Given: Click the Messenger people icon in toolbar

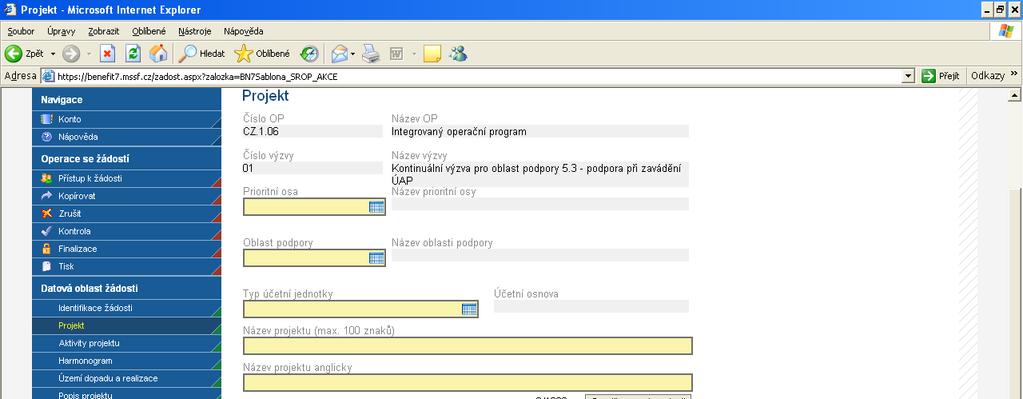Looking at the screenshot, I should pos(459,54).
